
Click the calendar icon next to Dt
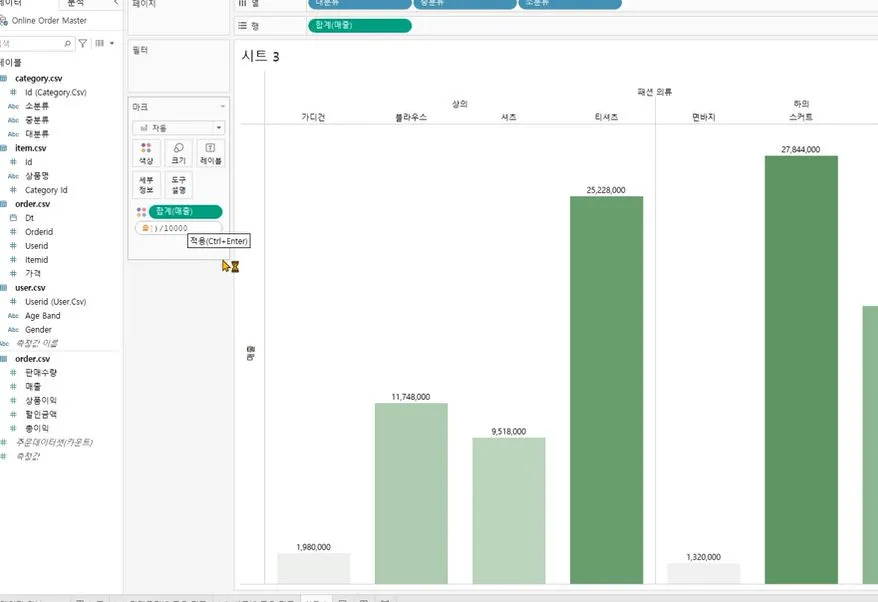coord(13,218)
